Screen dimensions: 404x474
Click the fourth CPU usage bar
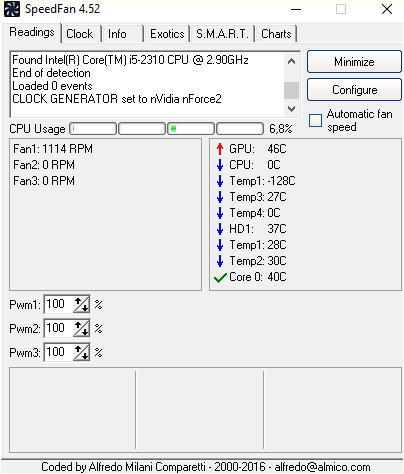tap(240, 129)
